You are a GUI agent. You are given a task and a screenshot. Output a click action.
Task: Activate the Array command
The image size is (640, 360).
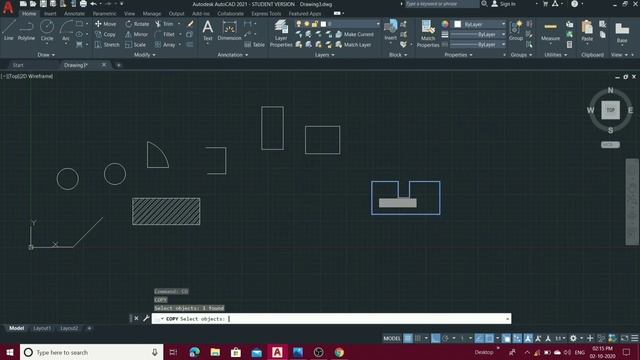[x=165, y=44]
